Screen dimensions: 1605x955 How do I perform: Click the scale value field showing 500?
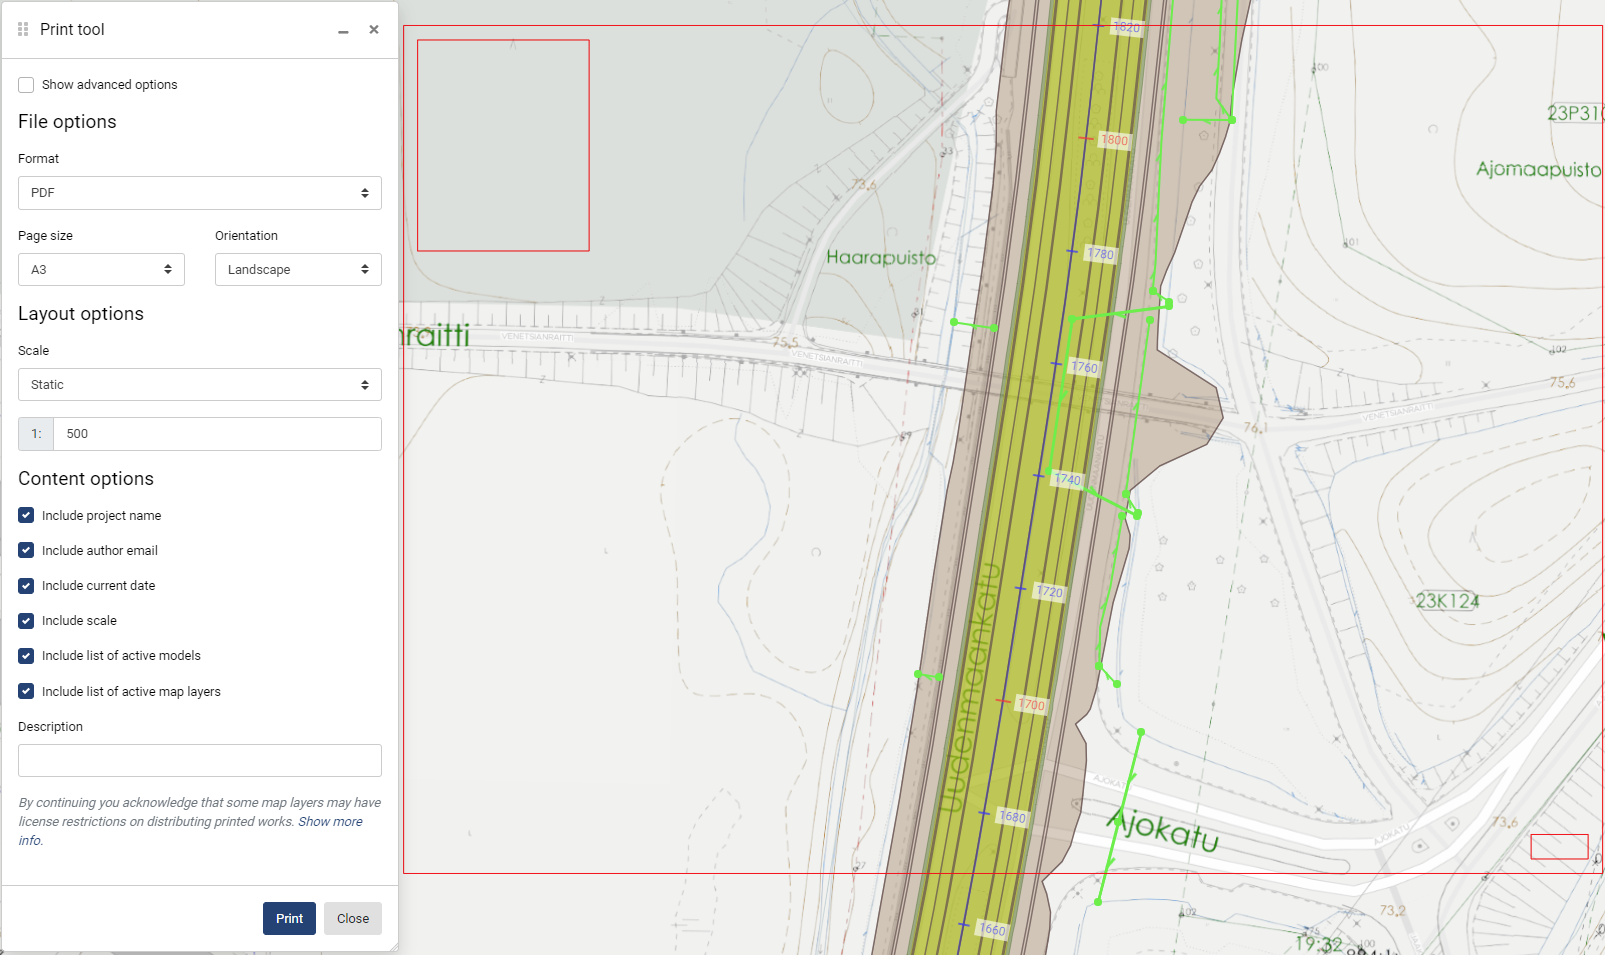pos(217,434)
